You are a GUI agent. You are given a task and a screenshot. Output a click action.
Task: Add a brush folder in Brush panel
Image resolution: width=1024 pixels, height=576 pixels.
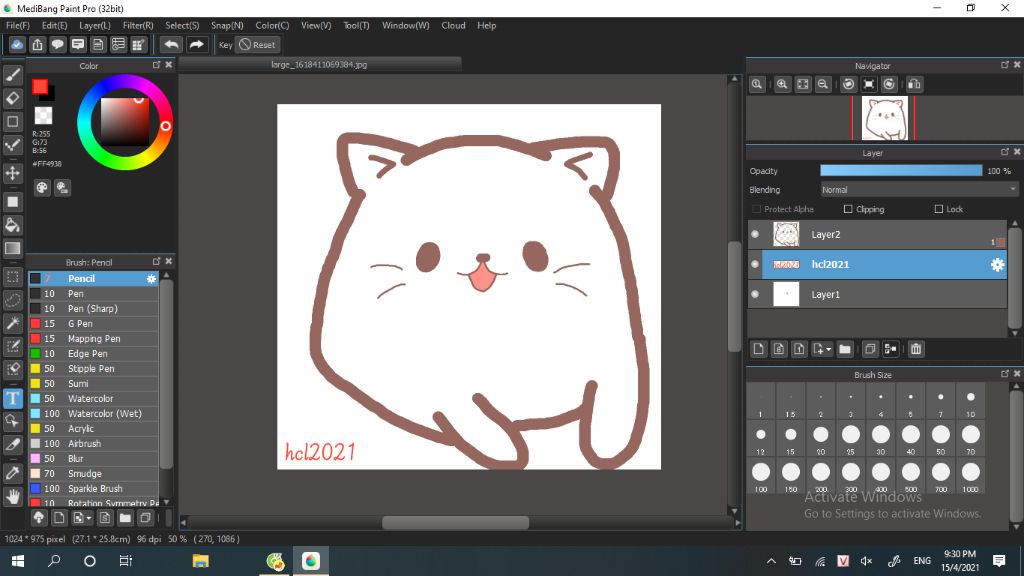tap(125, 518)
